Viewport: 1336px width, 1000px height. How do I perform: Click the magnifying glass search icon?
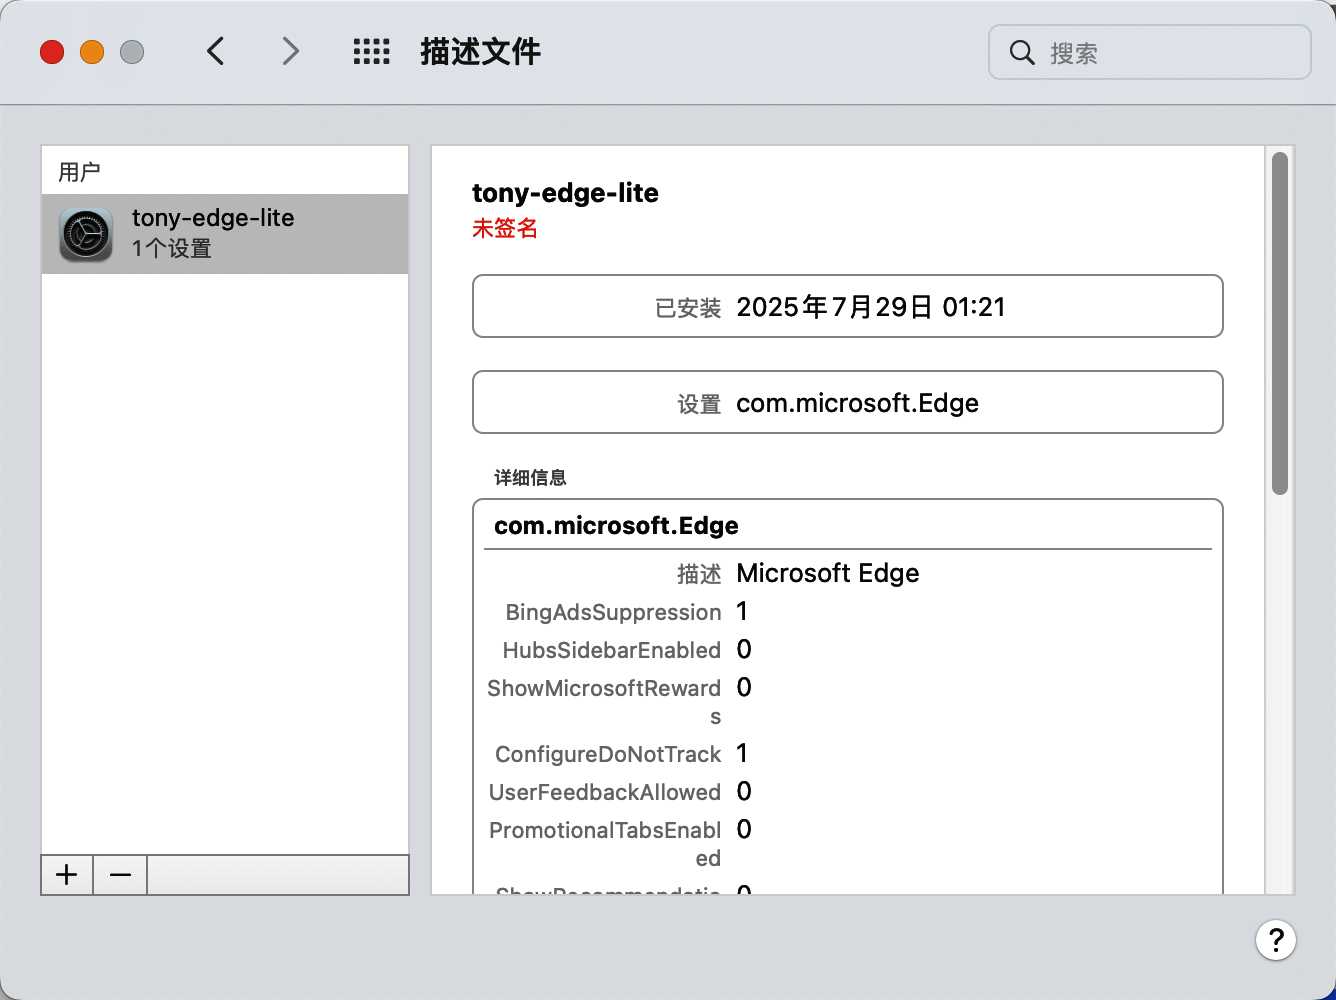point(1021,53)
